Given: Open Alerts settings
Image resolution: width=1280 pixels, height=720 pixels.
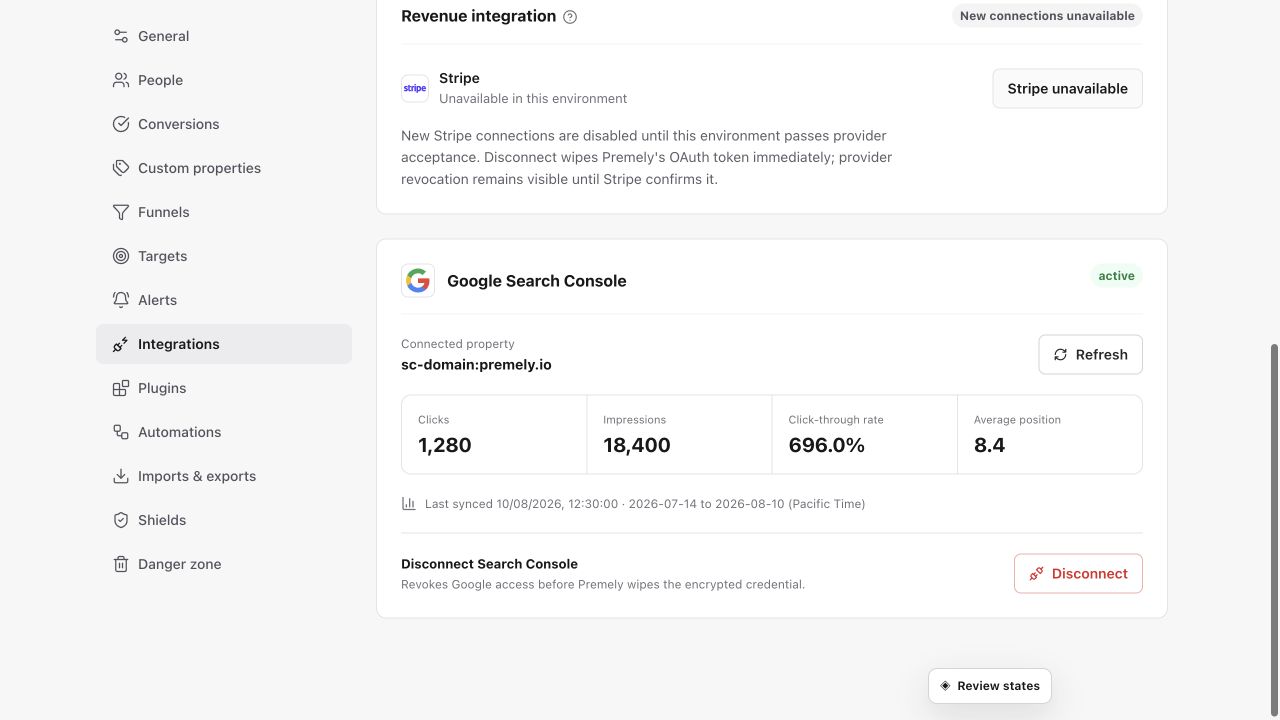Looking at the screenshot, I should [x=224, y=300].
